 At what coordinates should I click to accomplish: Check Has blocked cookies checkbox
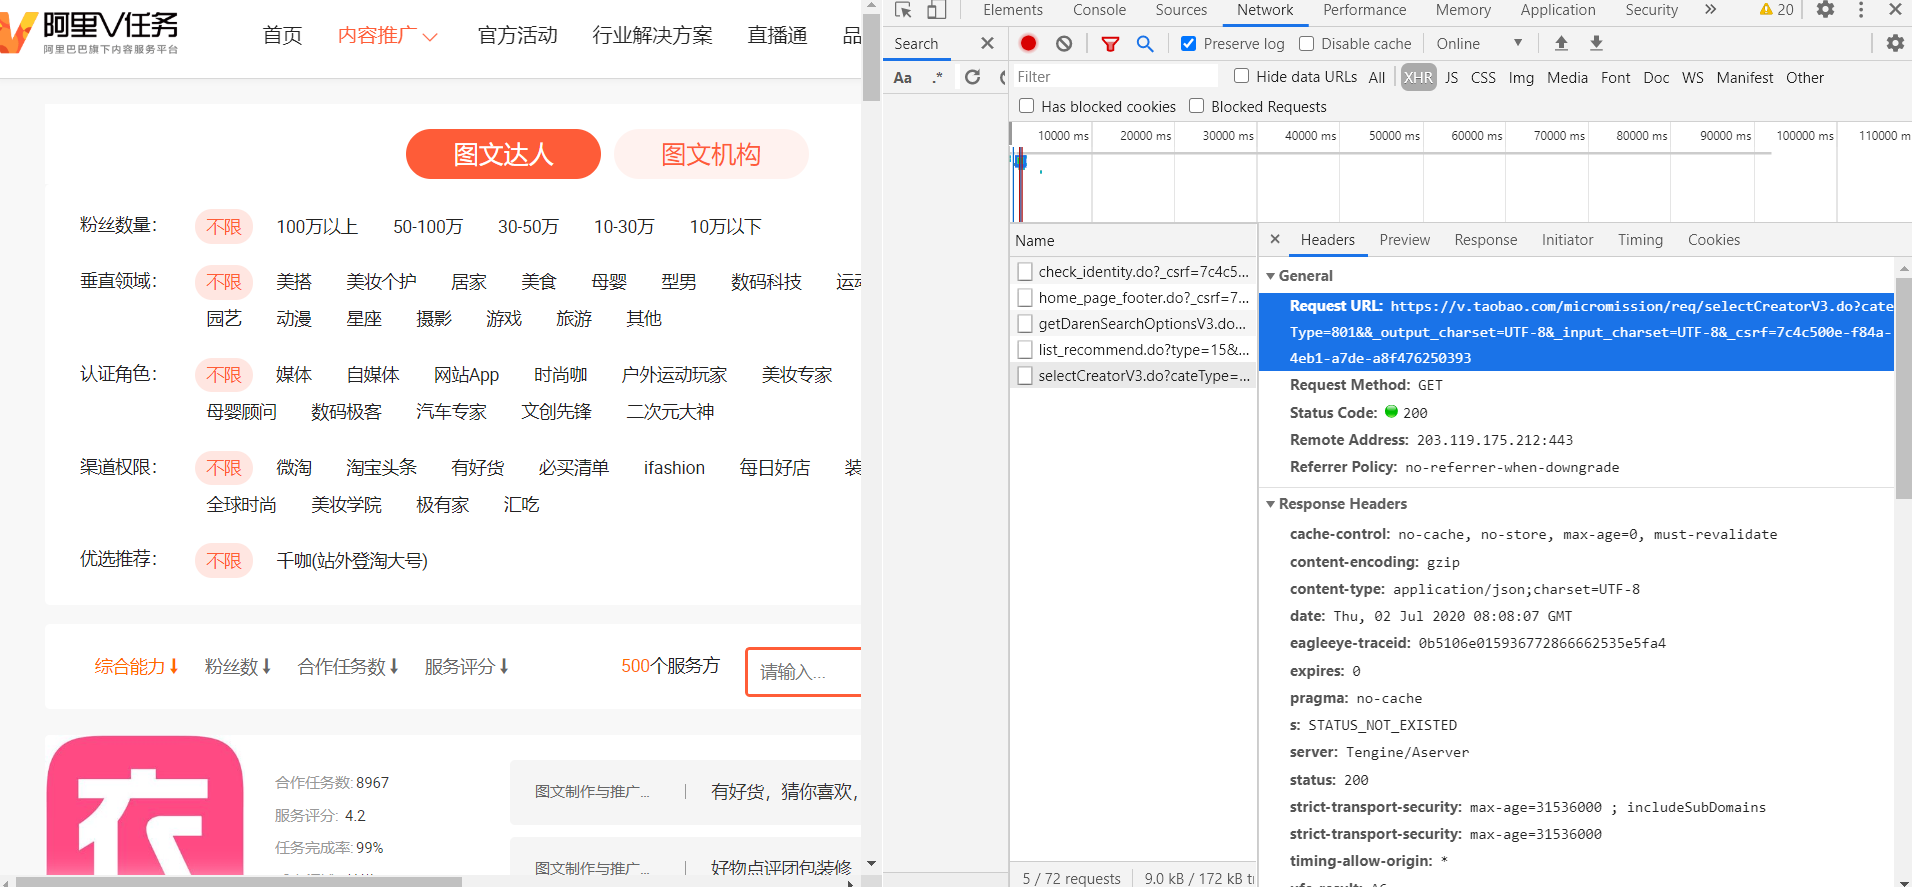click(1026, 106)
